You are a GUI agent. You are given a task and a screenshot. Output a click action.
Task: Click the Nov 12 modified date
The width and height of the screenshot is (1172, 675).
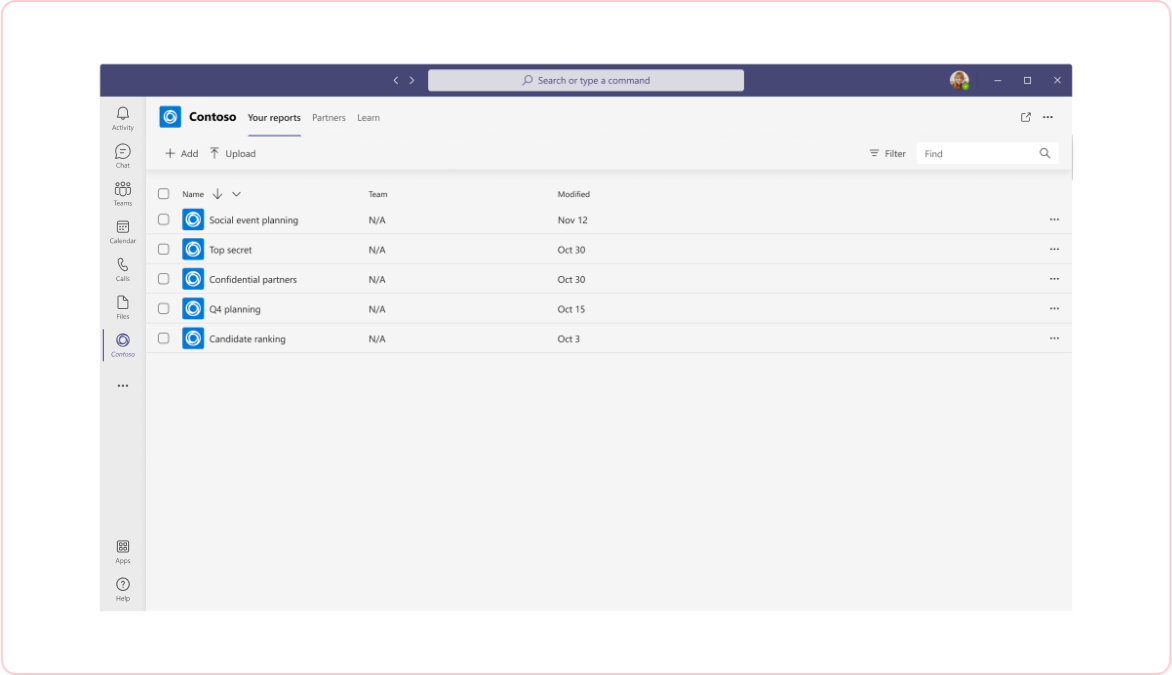coord(573,220)
